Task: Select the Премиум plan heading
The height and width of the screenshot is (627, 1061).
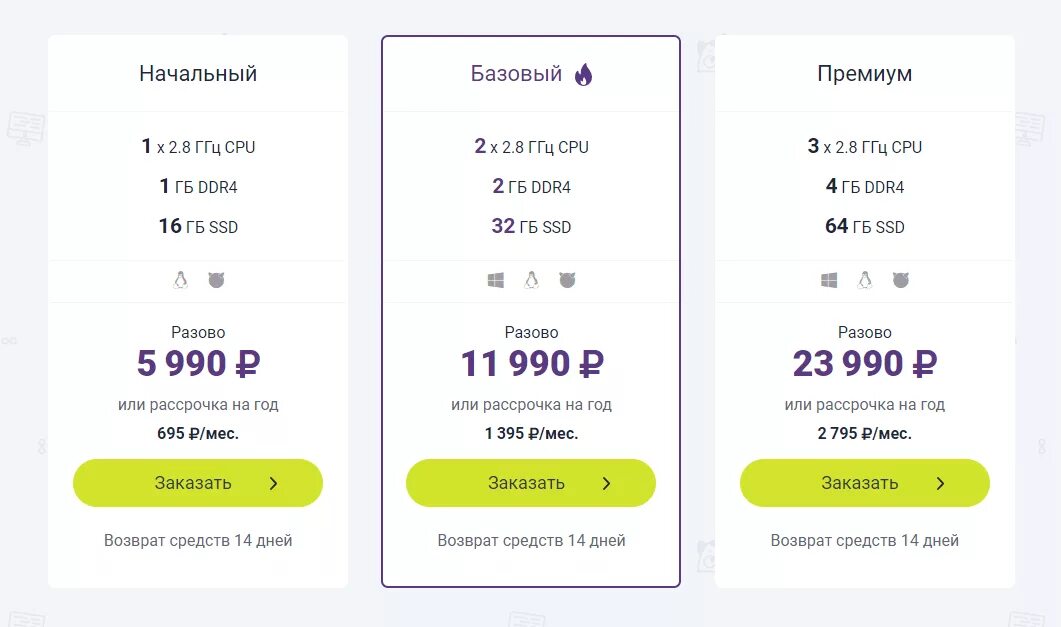Action: tap(864, 74)
